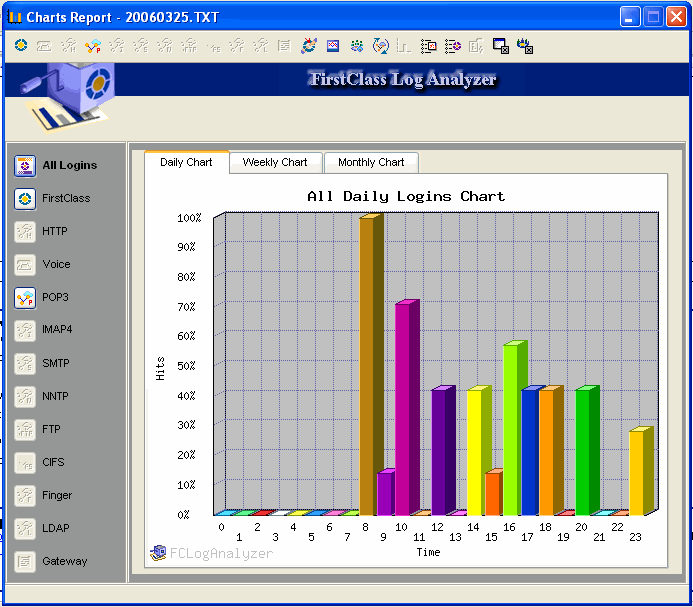Open POP3 chart from sidebar

(25, 297)
